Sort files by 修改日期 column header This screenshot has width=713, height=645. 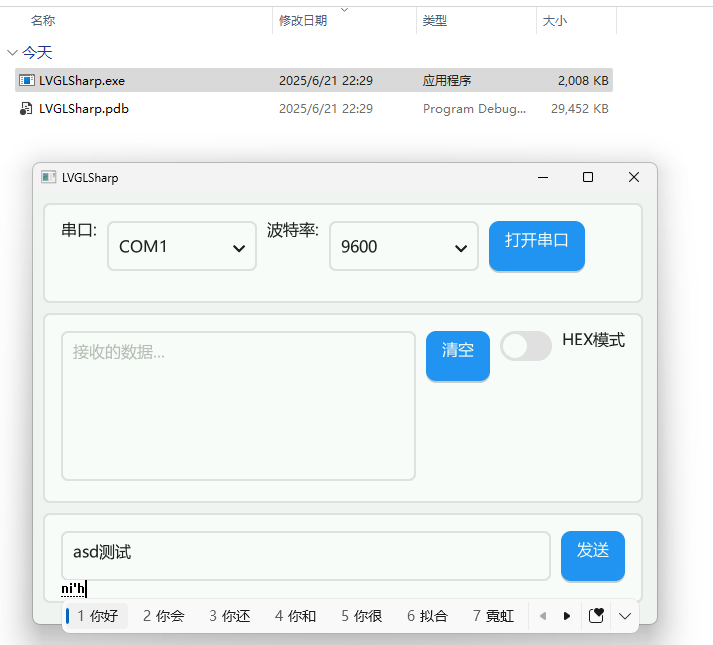303,20
